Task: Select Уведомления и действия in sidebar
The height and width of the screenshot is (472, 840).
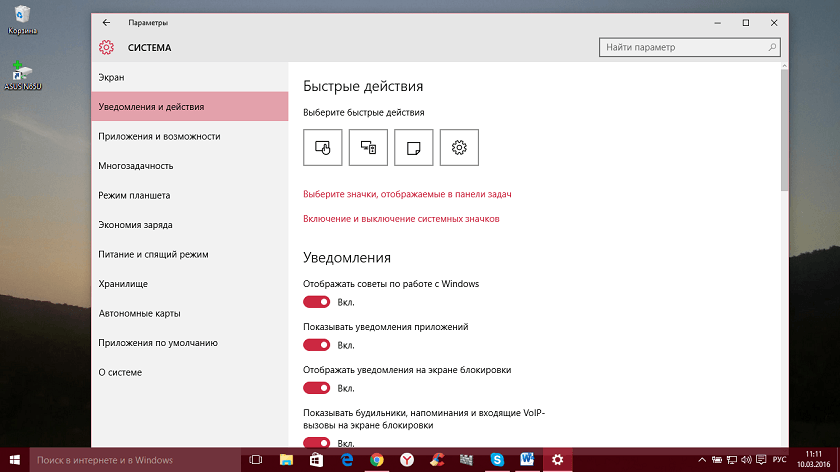Action: coord(190,107)
